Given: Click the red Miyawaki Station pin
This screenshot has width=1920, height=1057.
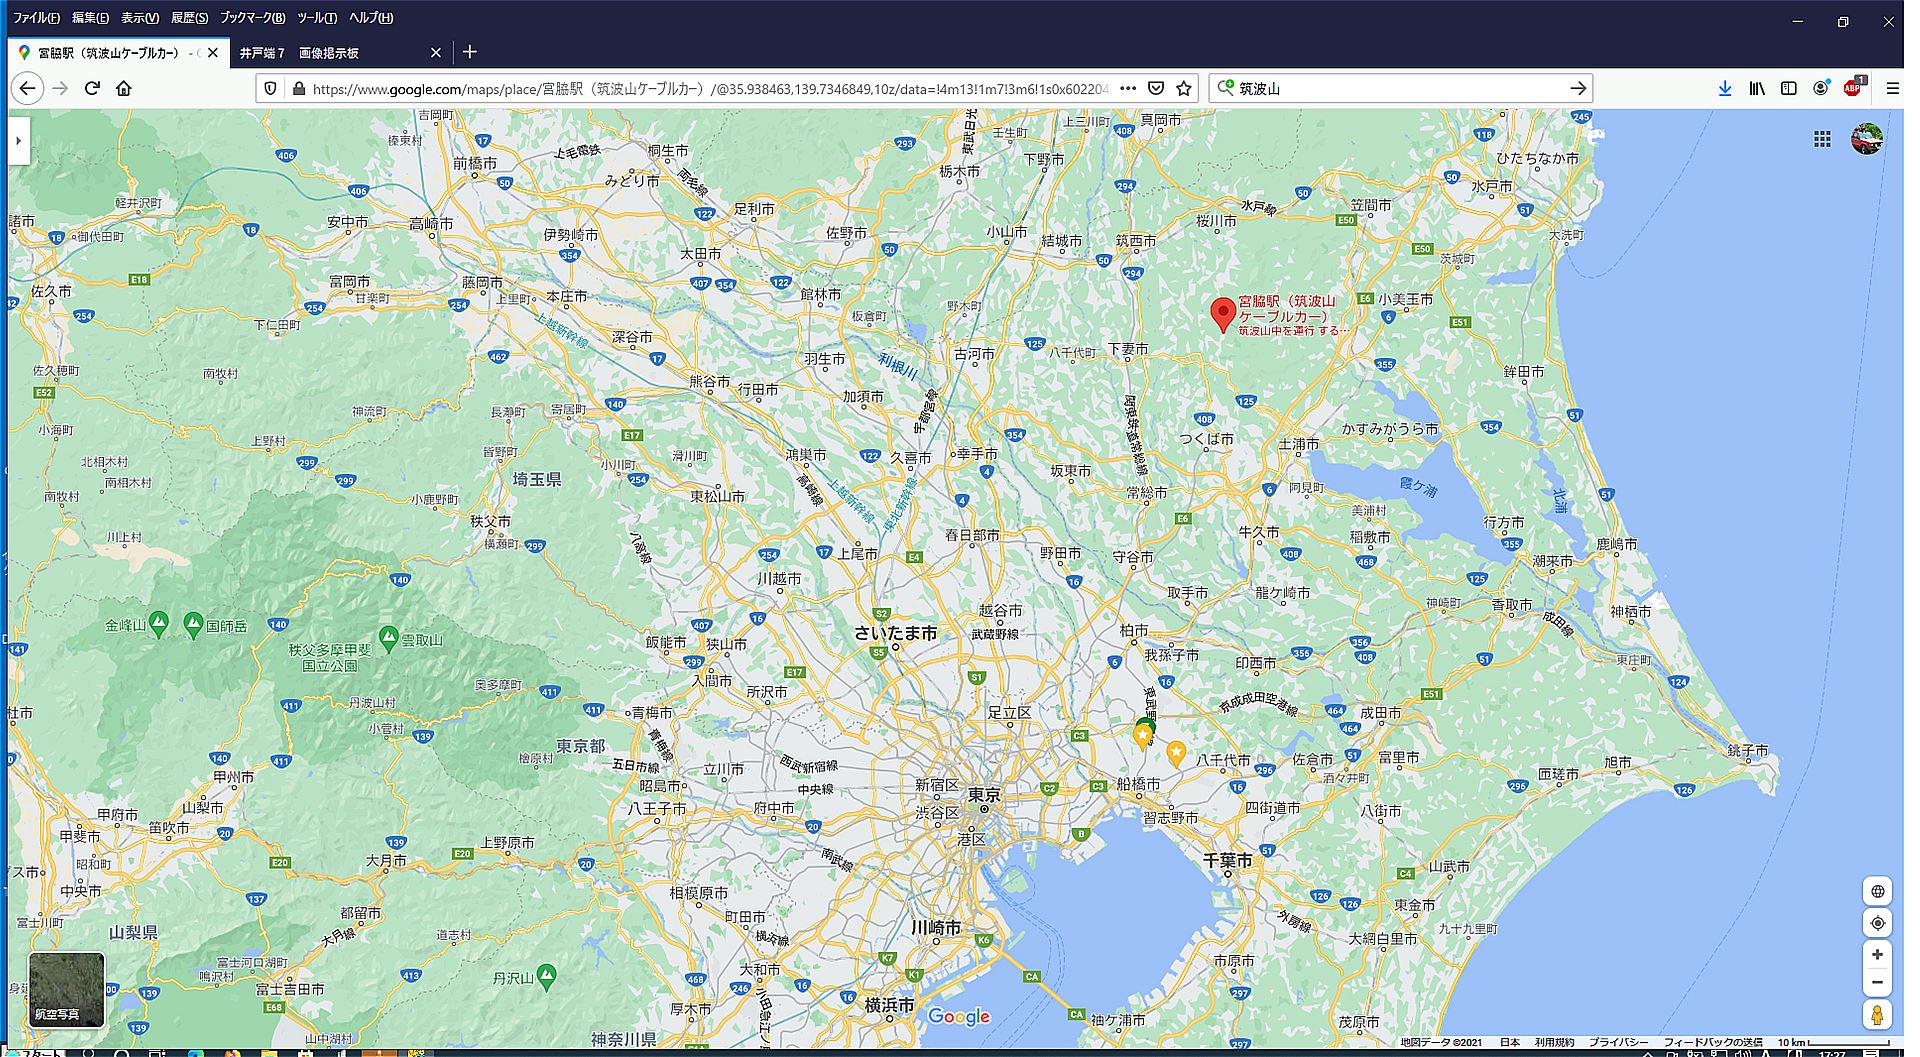Looking at the screenshot, I should click(x=1222, y=314).
